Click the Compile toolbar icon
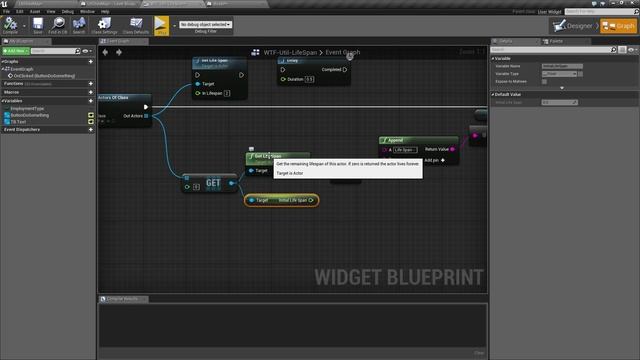The width and height of the screenshot is (640, 360). pyautogui.click(x=10, y=23)
